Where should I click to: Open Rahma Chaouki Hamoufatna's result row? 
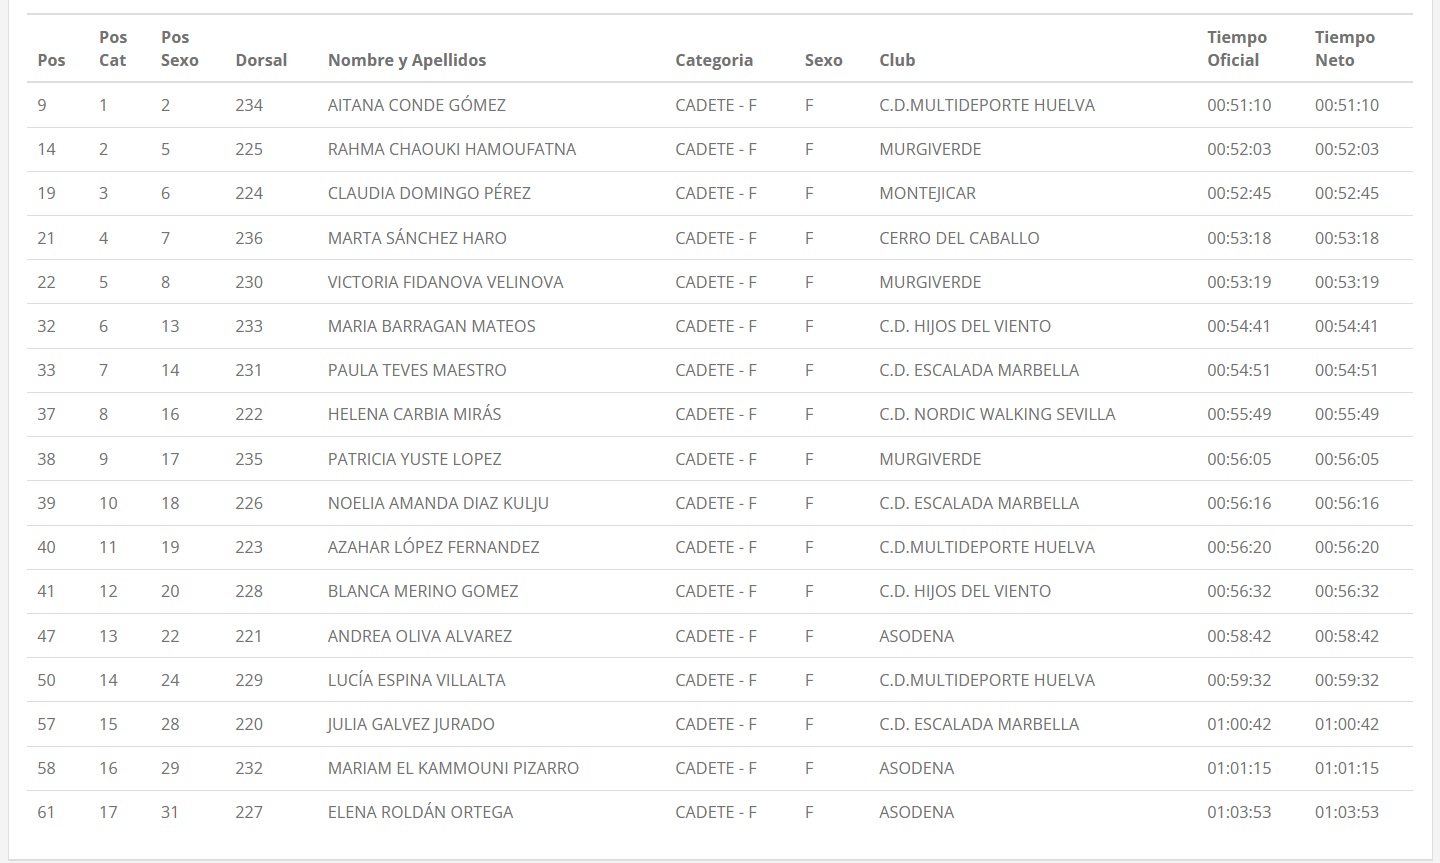tap(452, 149)
